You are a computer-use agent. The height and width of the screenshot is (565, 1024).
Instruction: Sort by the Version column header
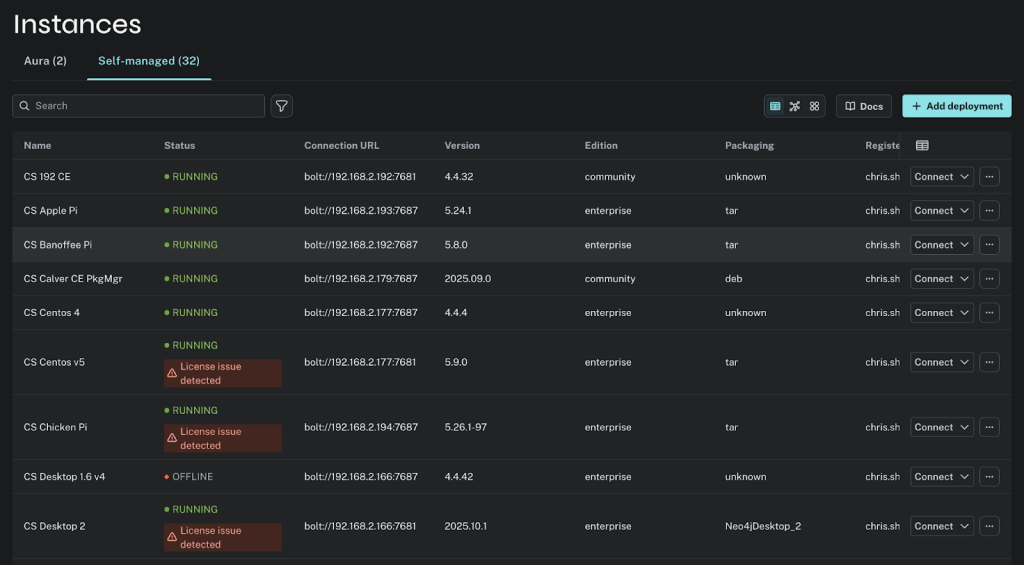click(462, 146)
